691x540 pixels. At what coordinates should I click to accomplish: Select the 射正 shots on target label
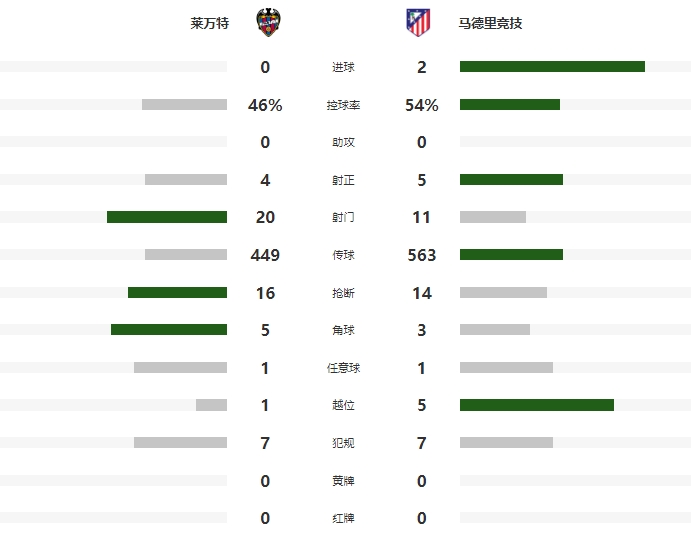point(343,180)
